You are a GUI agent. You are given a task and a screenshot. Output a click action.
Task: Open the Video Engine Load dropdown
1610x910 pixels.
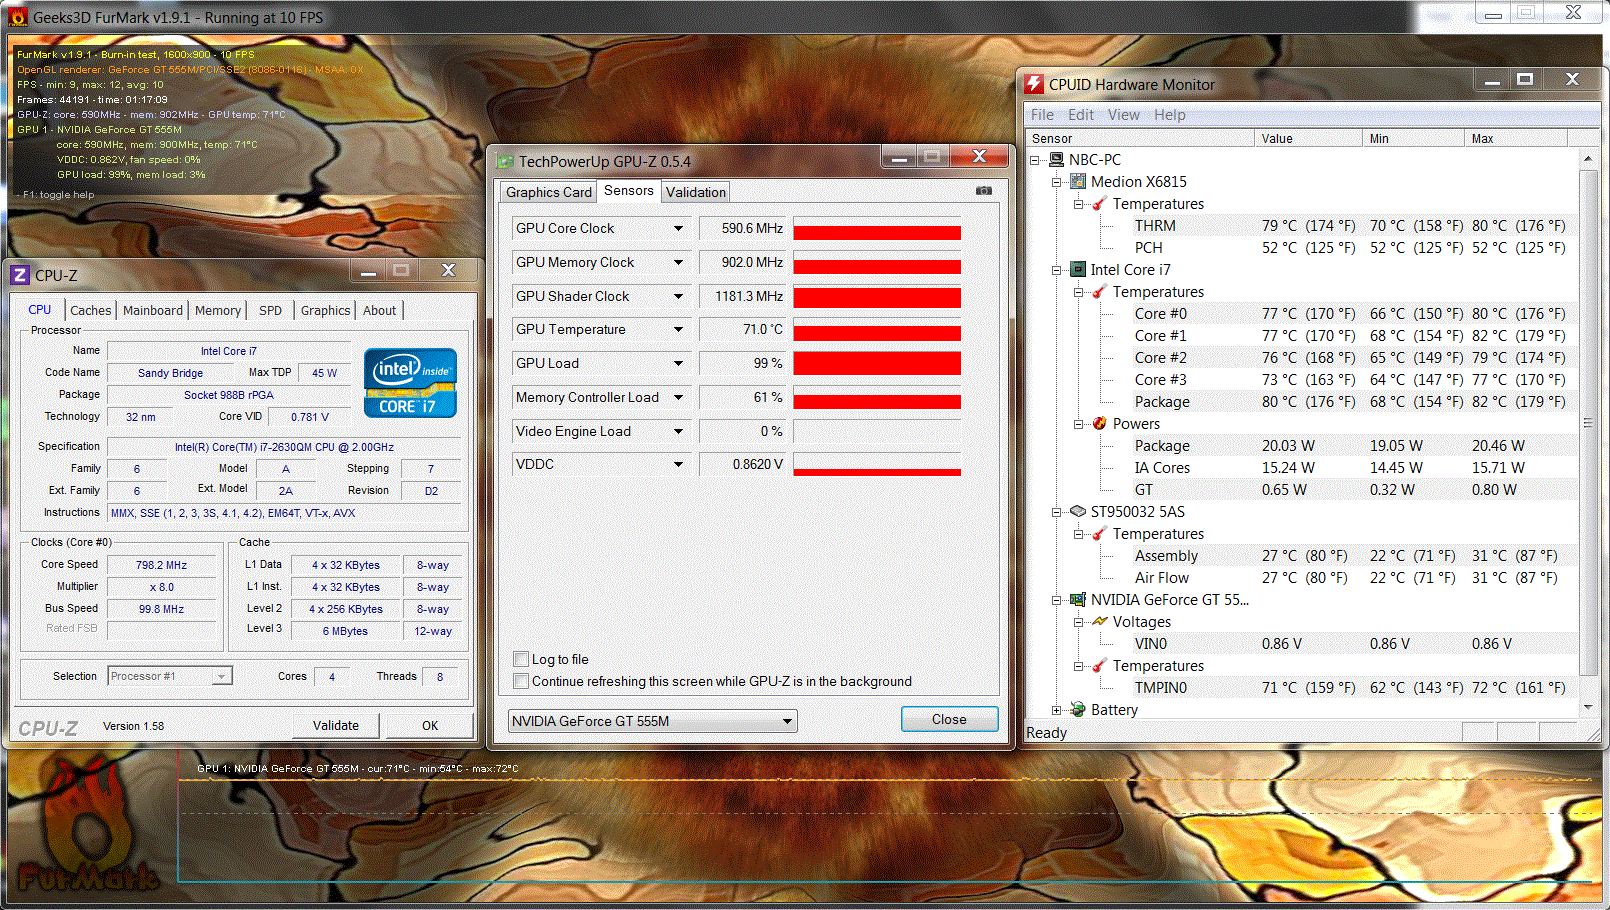tap(678, 431)
